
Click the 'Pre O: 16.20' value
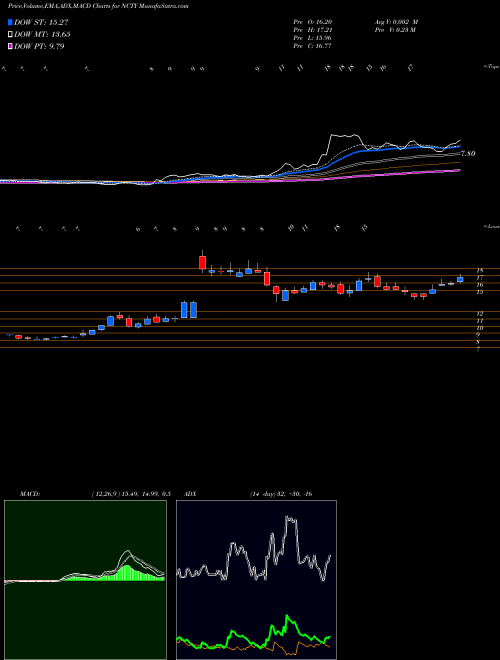pyautogui.click(x=313, y=22)
